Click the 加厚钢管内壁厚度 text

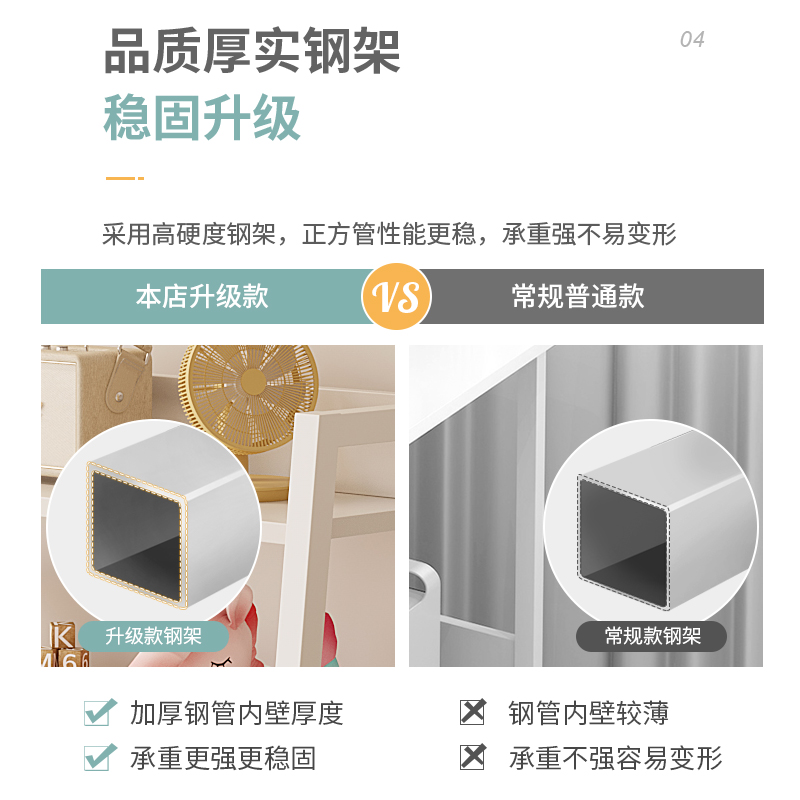tap(237, 713)
